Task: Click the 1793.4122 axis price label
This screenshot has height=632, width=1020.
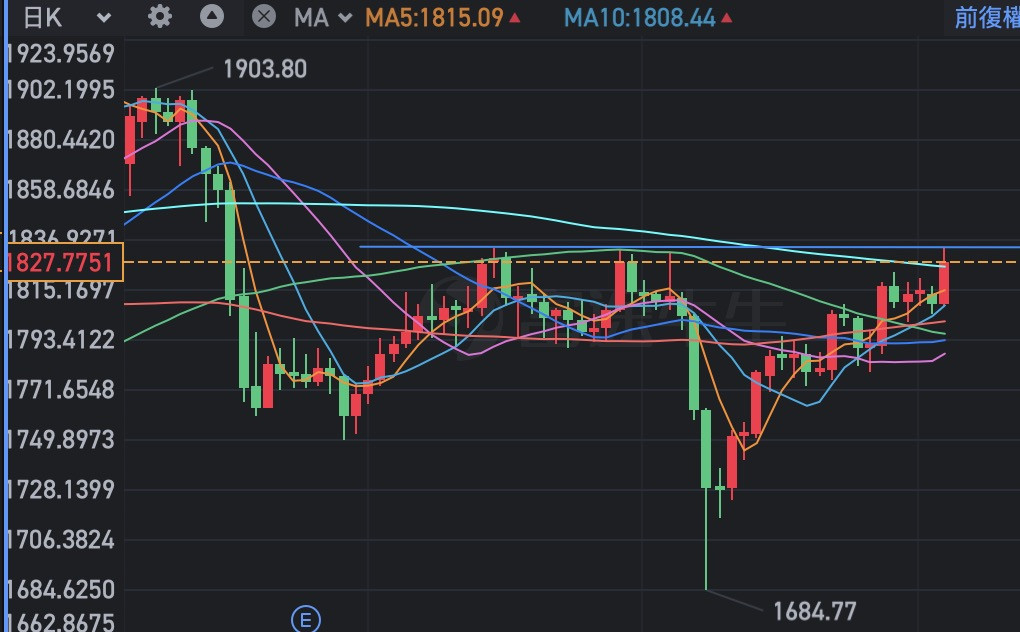Action: (61, 339)
